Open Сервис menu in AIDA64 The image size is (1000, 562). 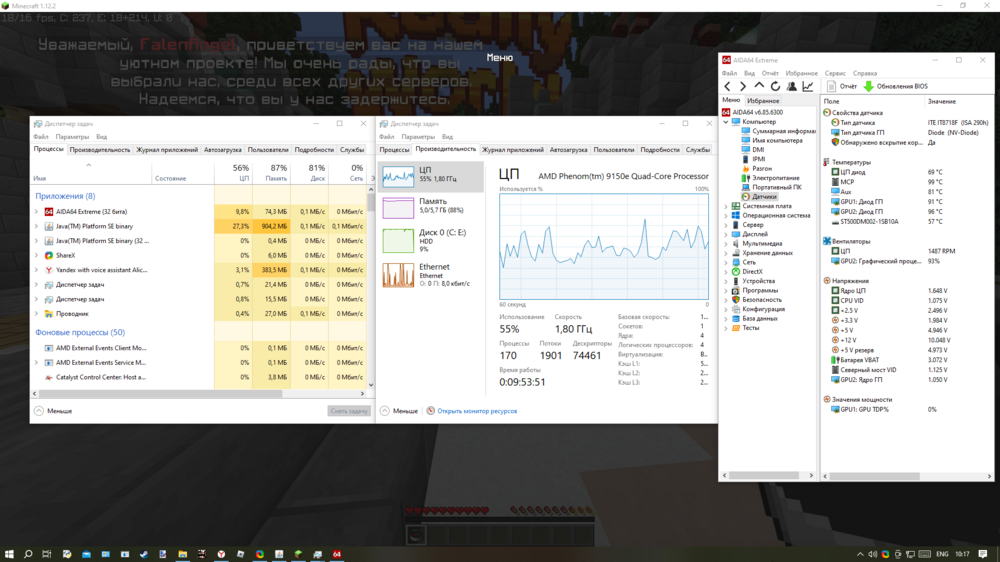coord(835,73)
